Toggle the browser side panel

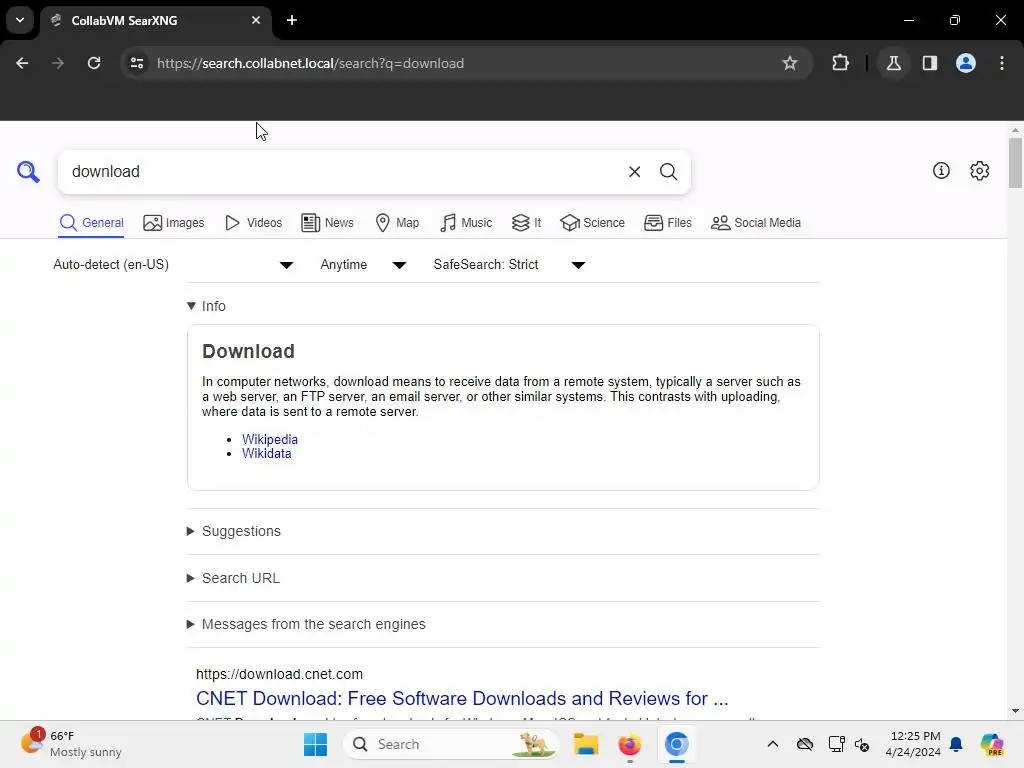[929, 63]
